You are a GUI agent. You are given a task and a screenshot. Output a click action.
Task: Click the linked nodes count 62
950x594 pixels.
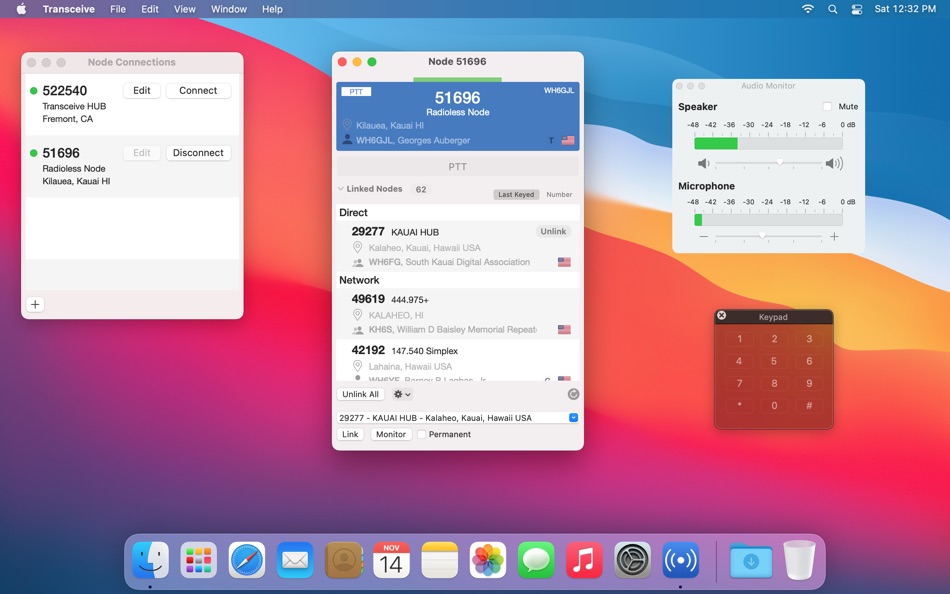pos(421,189)
